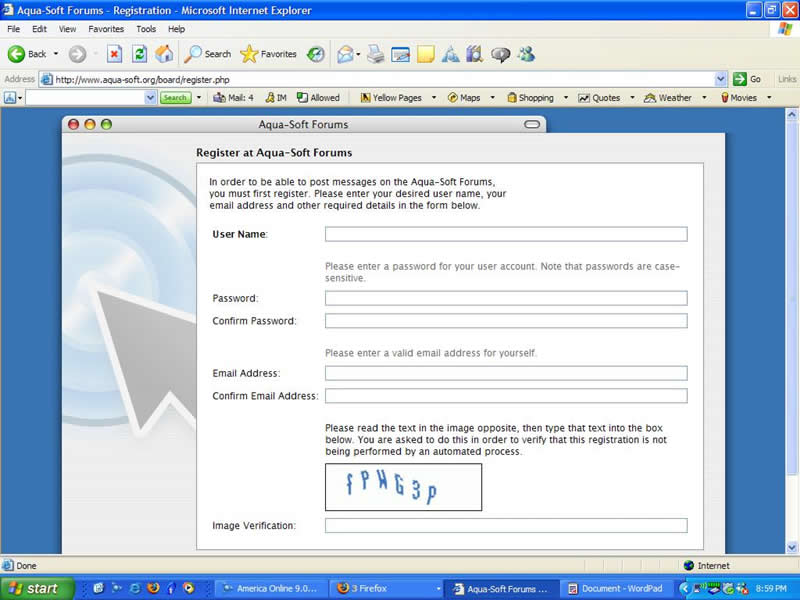Click the Mail envelope icon

click(x=345, y=54)
